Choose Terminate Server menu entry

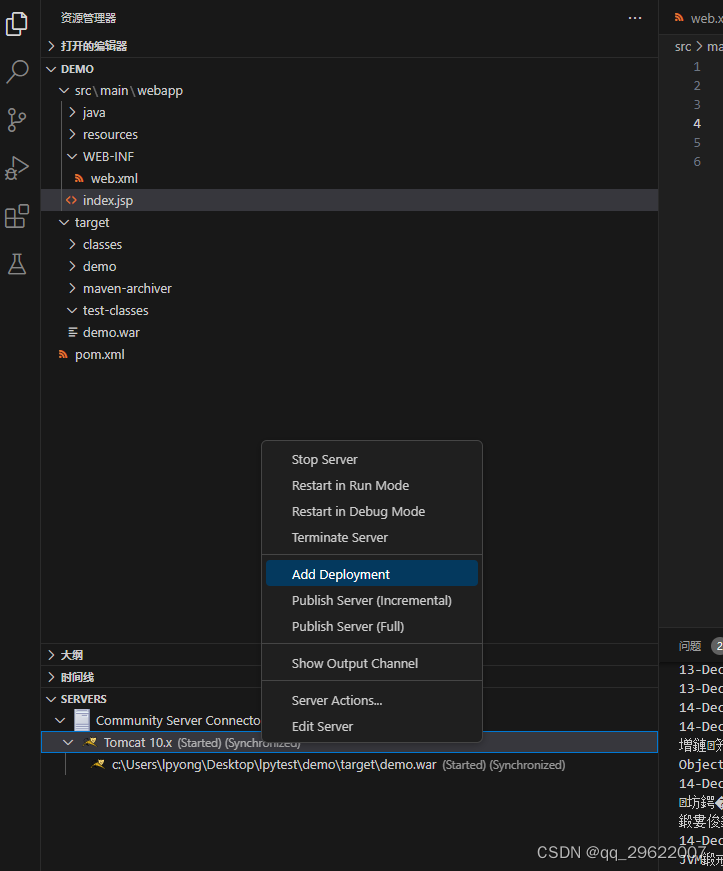(372, 538)
